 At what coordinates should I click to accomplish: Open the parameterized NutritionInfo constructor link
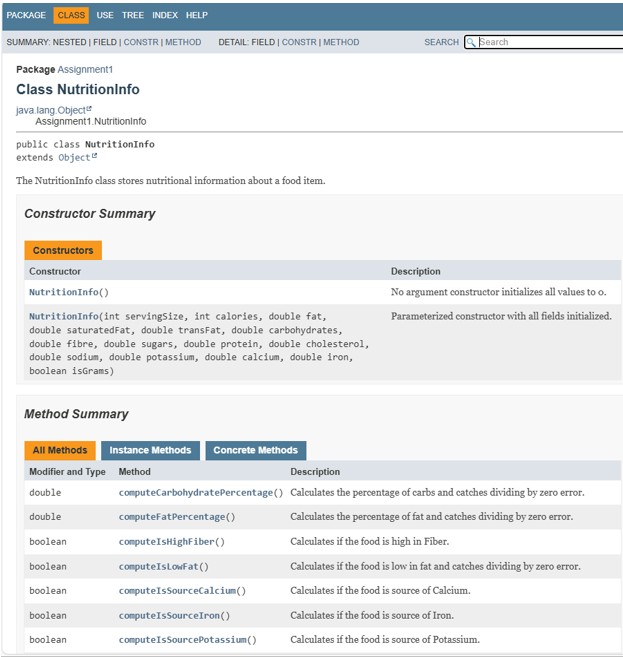pyautogui.click(x=64, y=316)
